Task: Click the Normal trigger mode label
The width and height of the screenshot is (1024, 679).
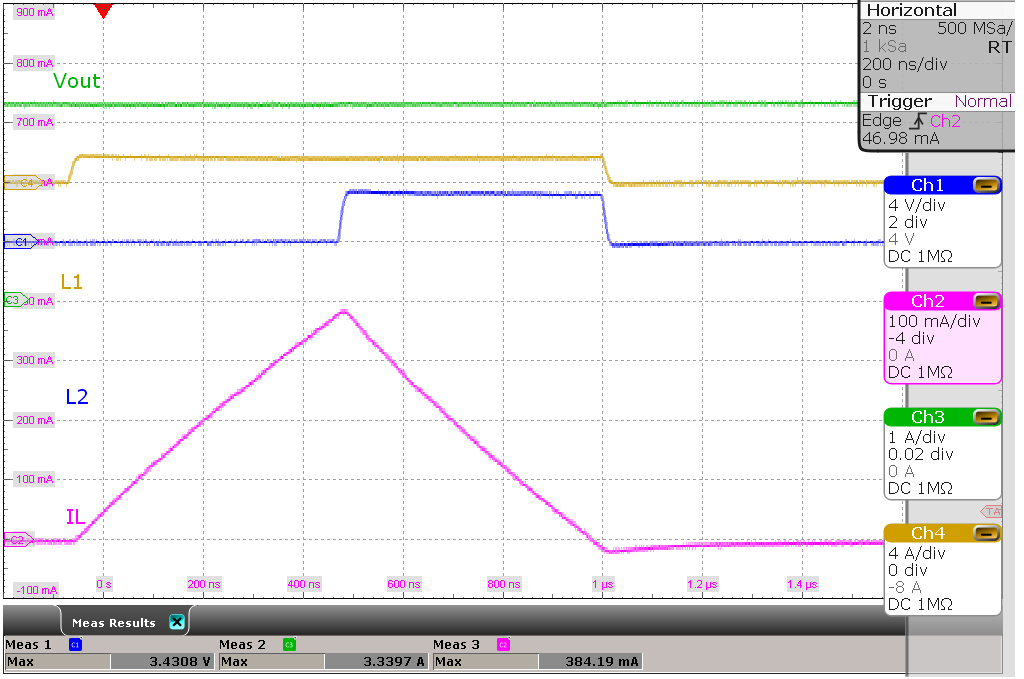Action: pos(982,101)
